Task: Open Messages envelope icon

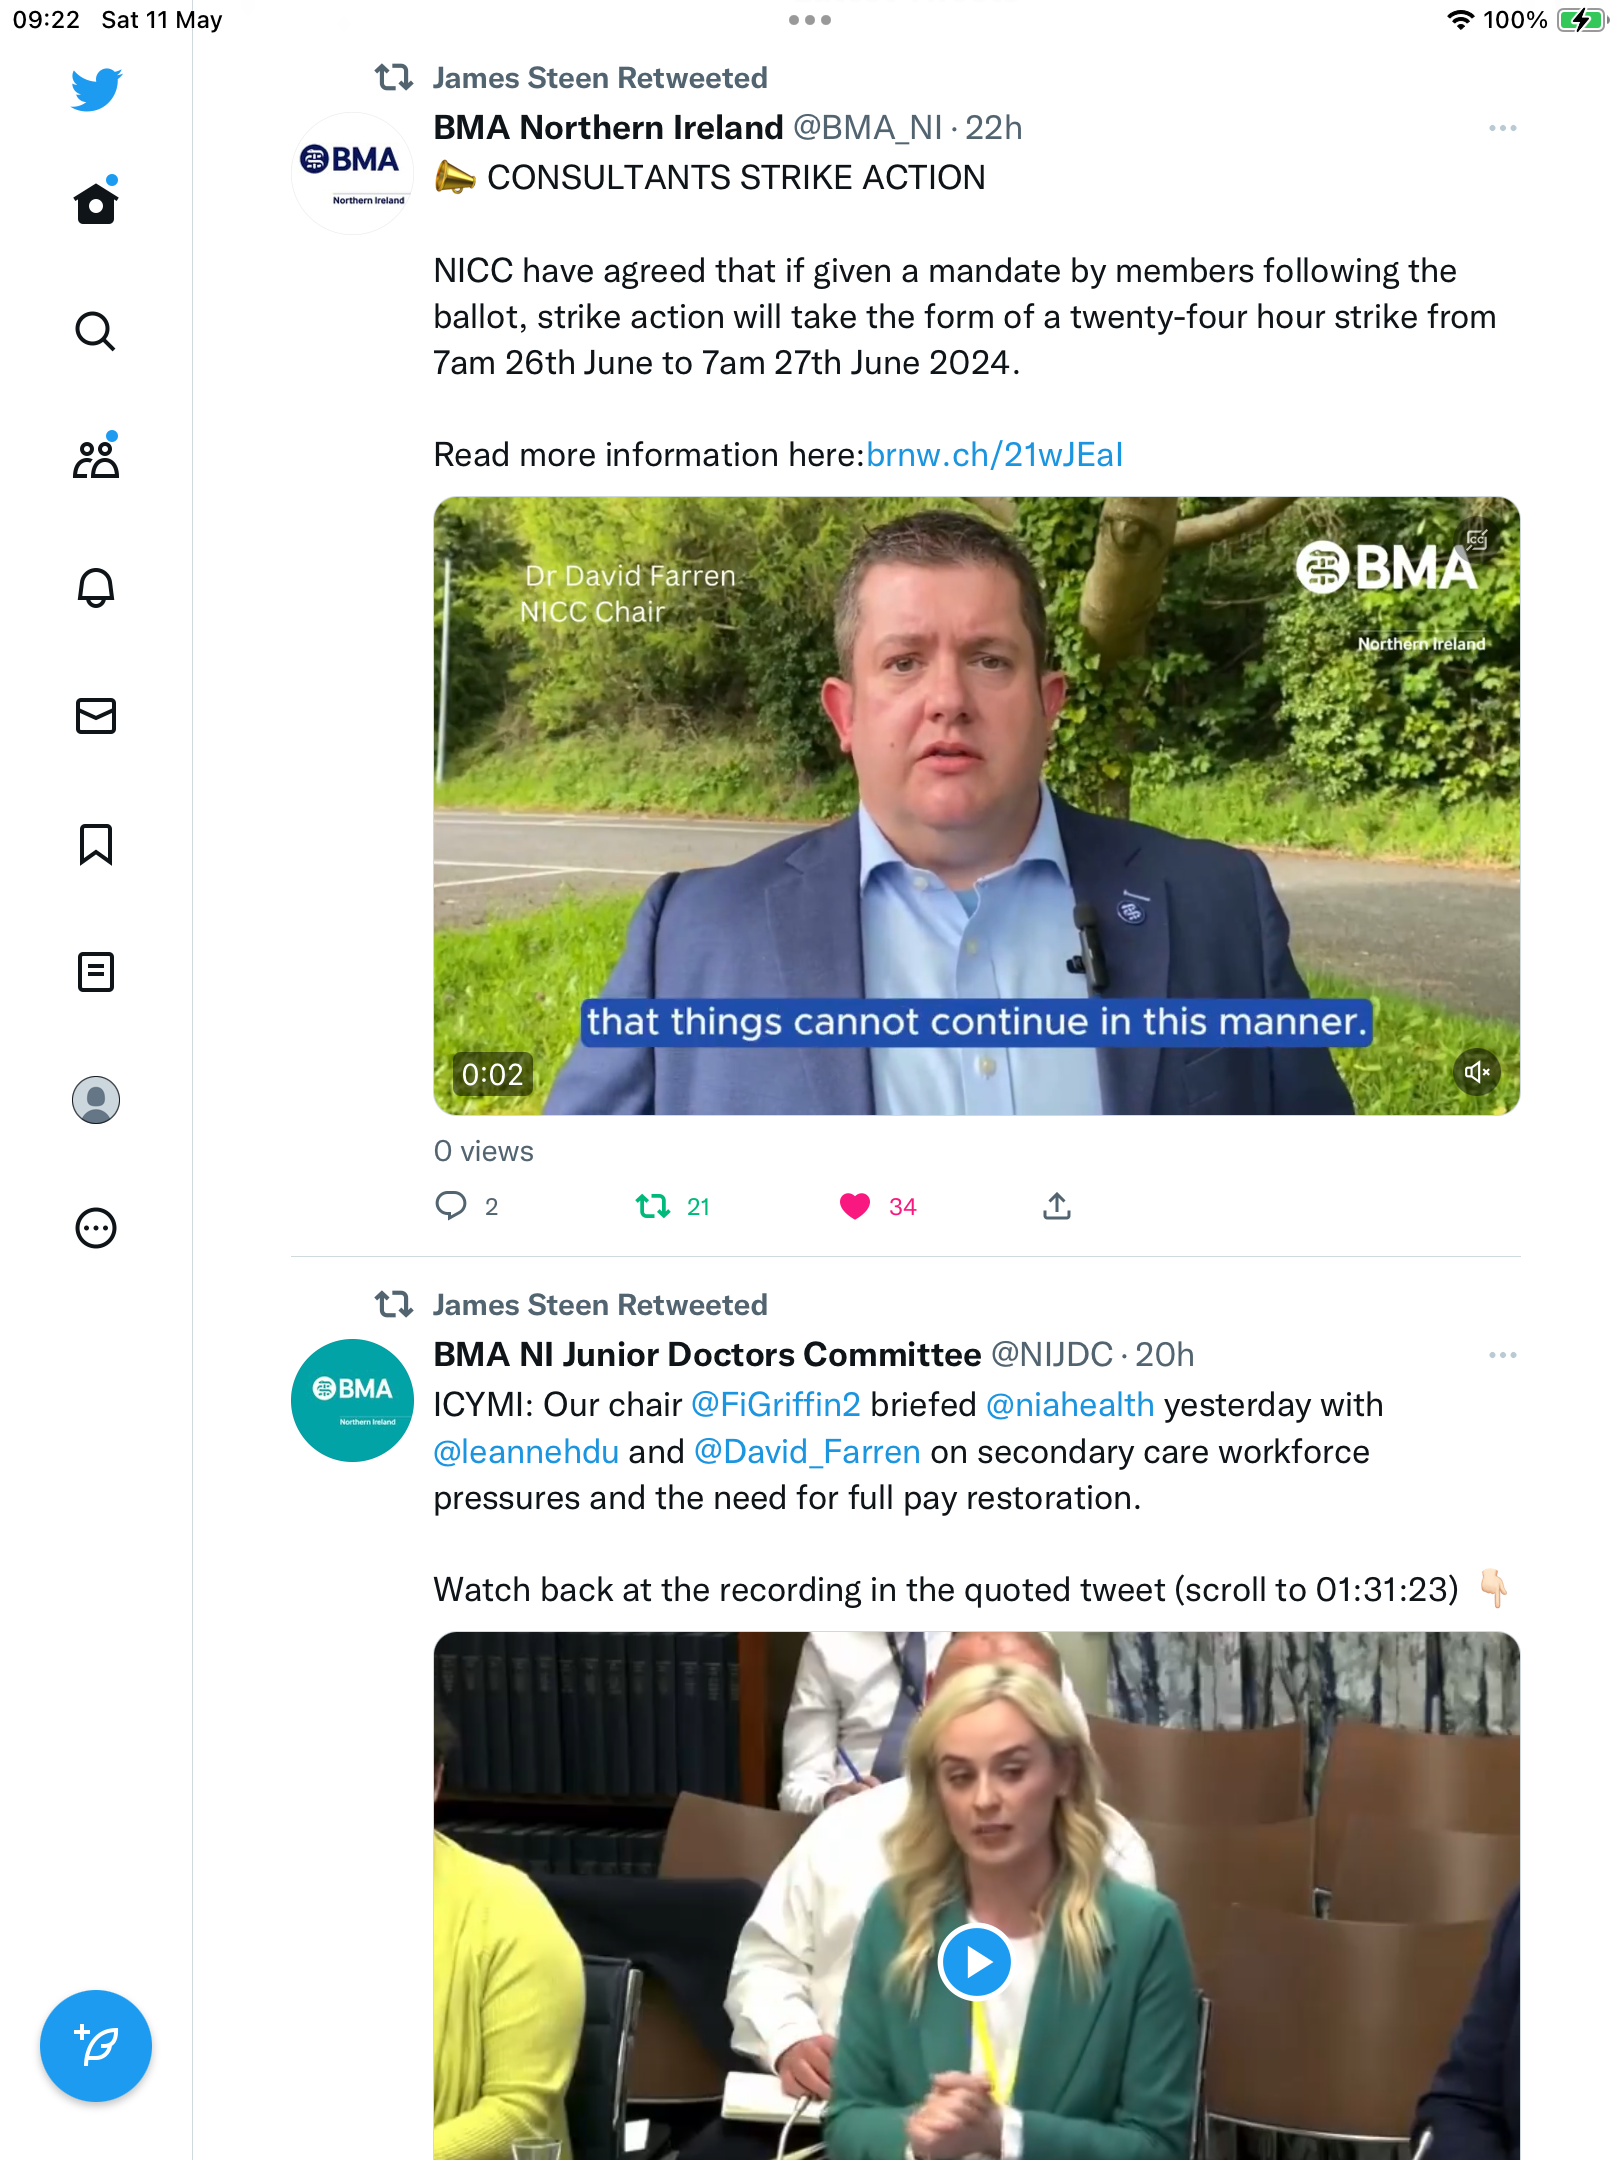Action: pos(96,716)
